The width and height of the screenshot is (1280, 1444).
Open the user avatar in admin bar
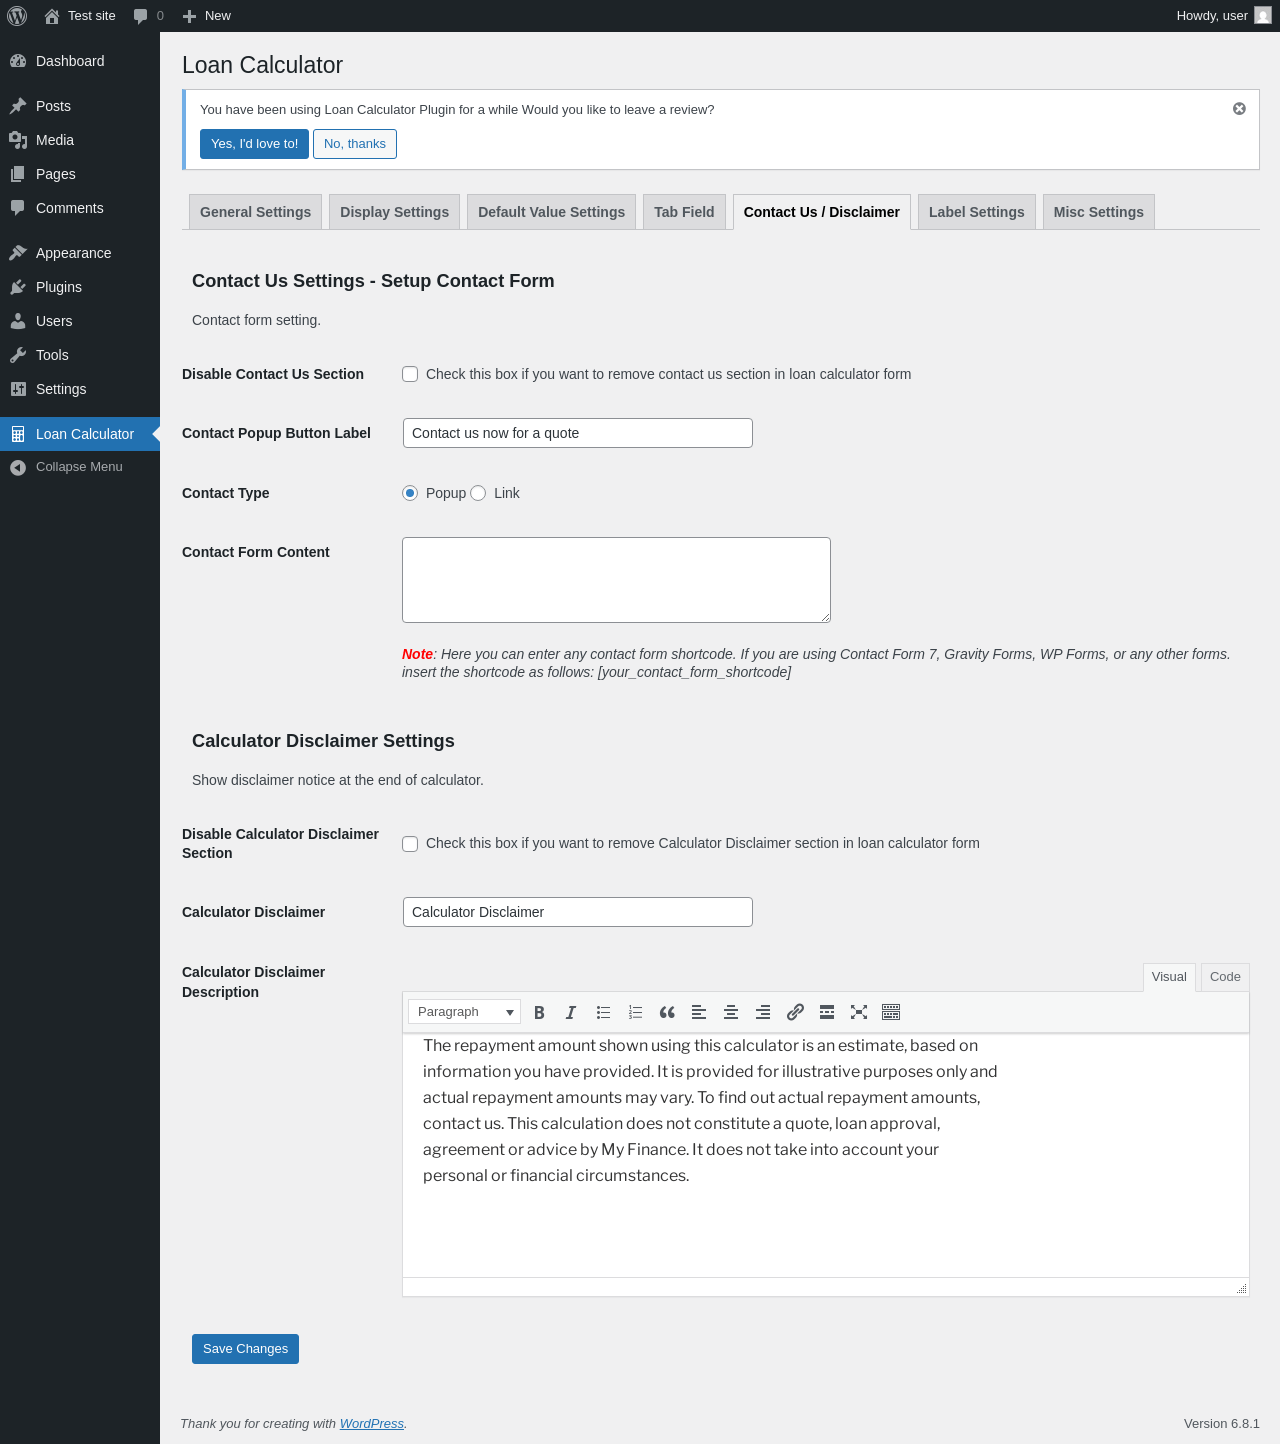(x=1263, y=16)
